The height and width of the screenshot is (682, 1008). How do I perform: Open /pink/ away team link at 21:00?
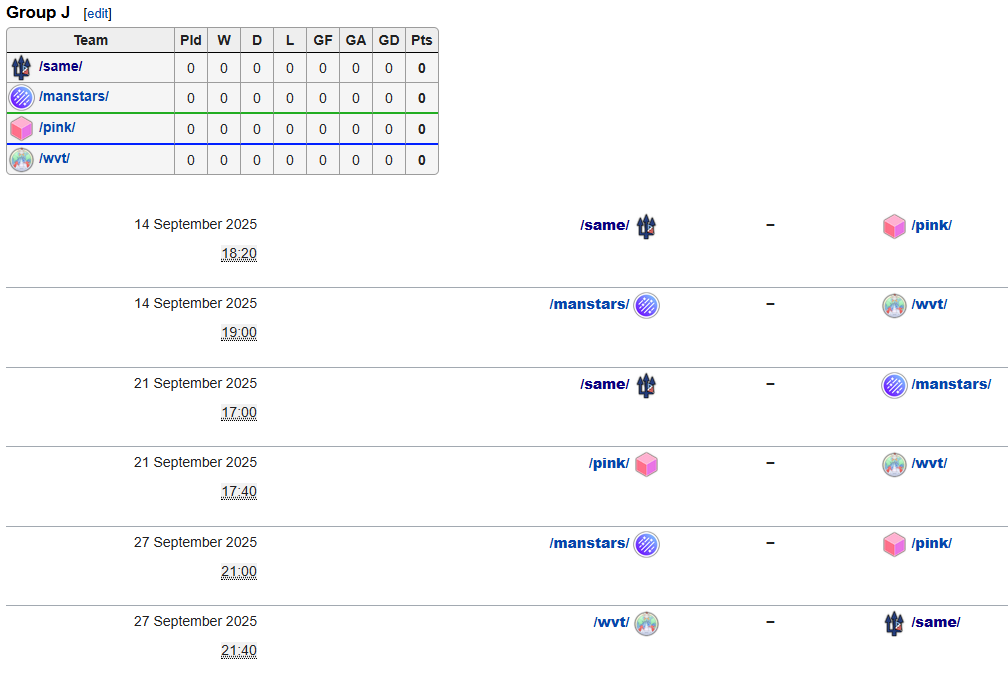pyautogui.click(x=932, y=543)
